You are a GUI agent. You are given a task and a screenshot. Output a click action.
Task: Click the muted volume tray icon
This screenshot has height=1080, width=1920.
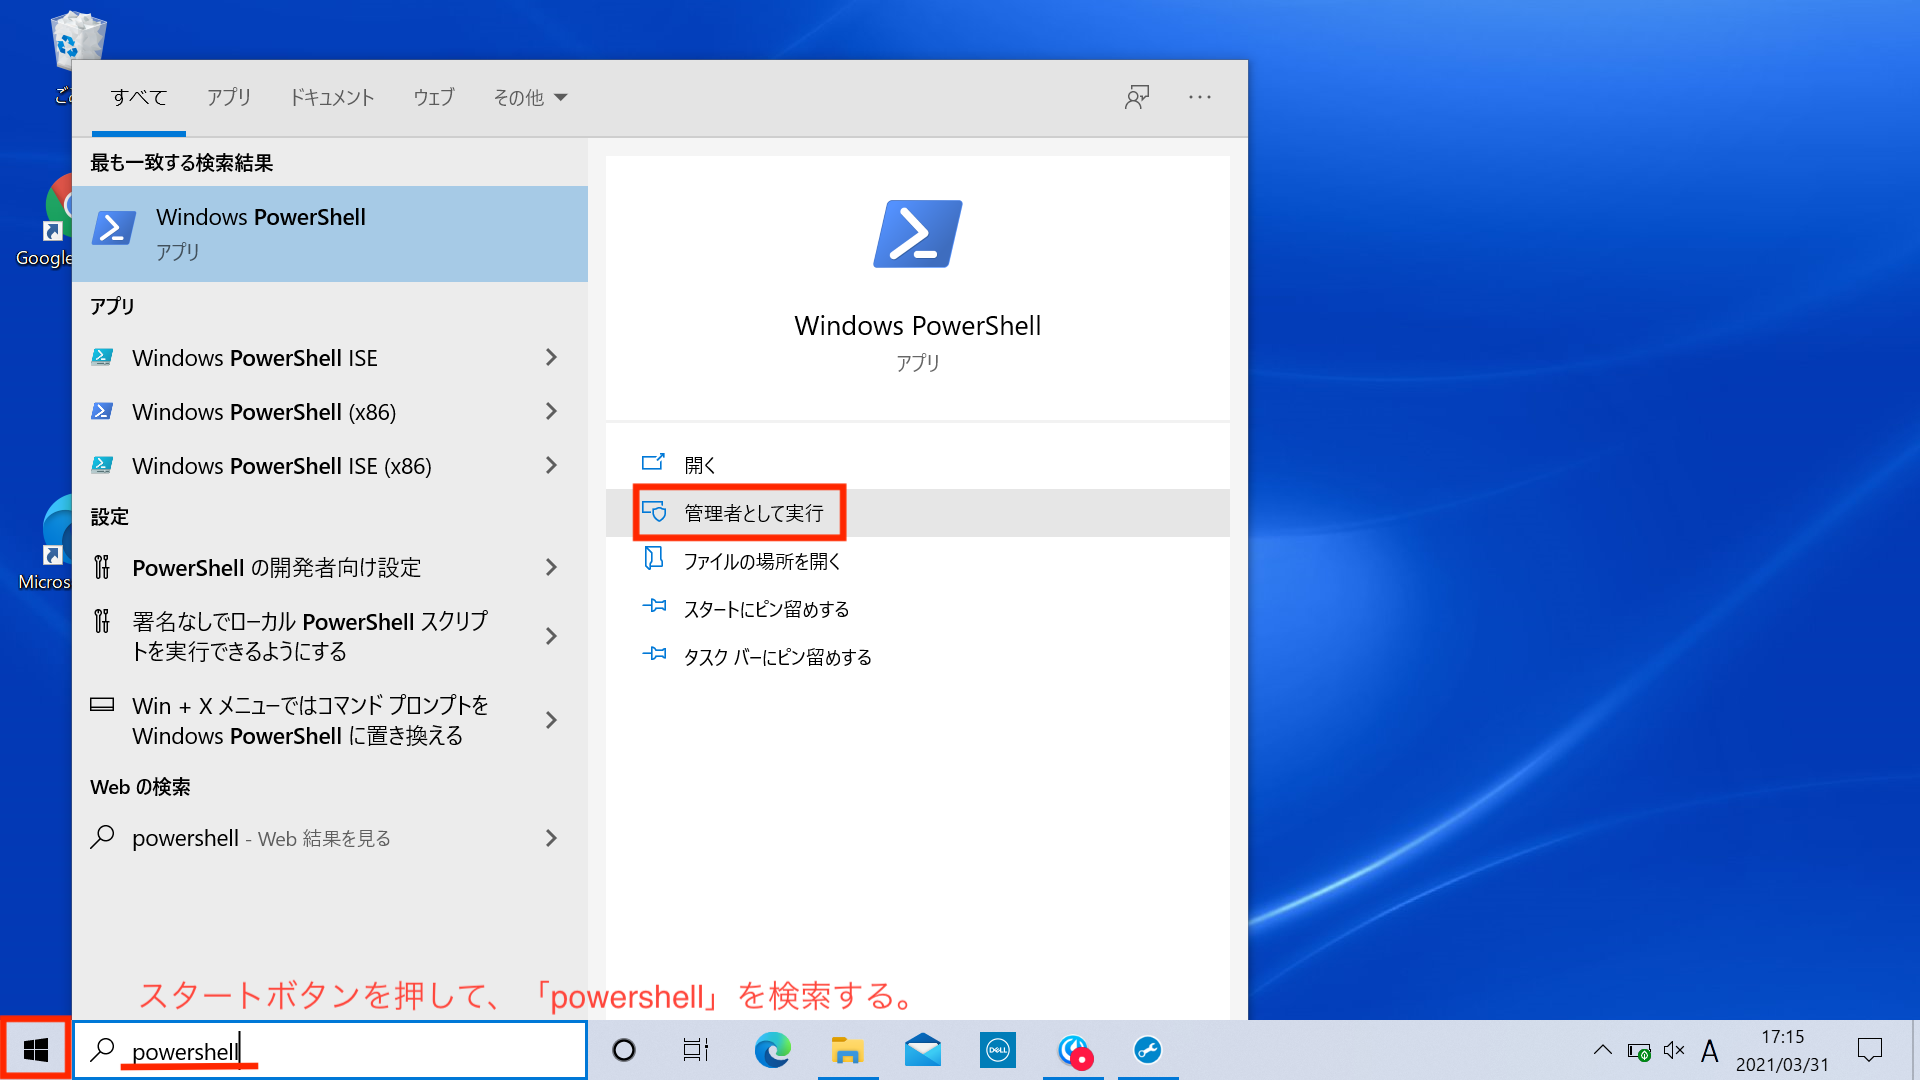[x=1674, y=1050]
